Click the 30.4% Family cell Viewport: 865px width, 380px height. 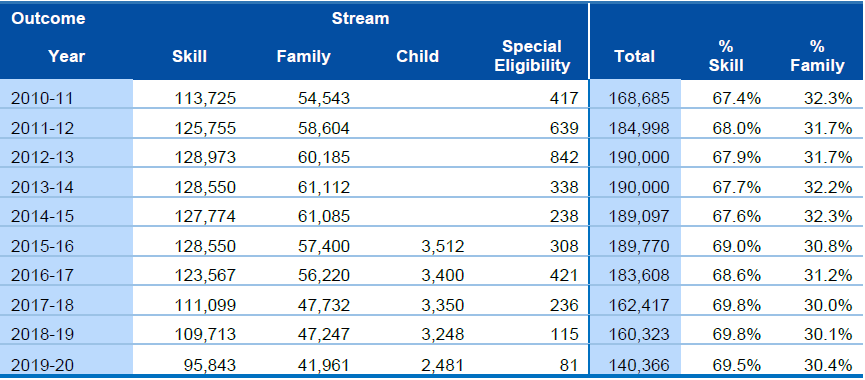click(828, 365)
